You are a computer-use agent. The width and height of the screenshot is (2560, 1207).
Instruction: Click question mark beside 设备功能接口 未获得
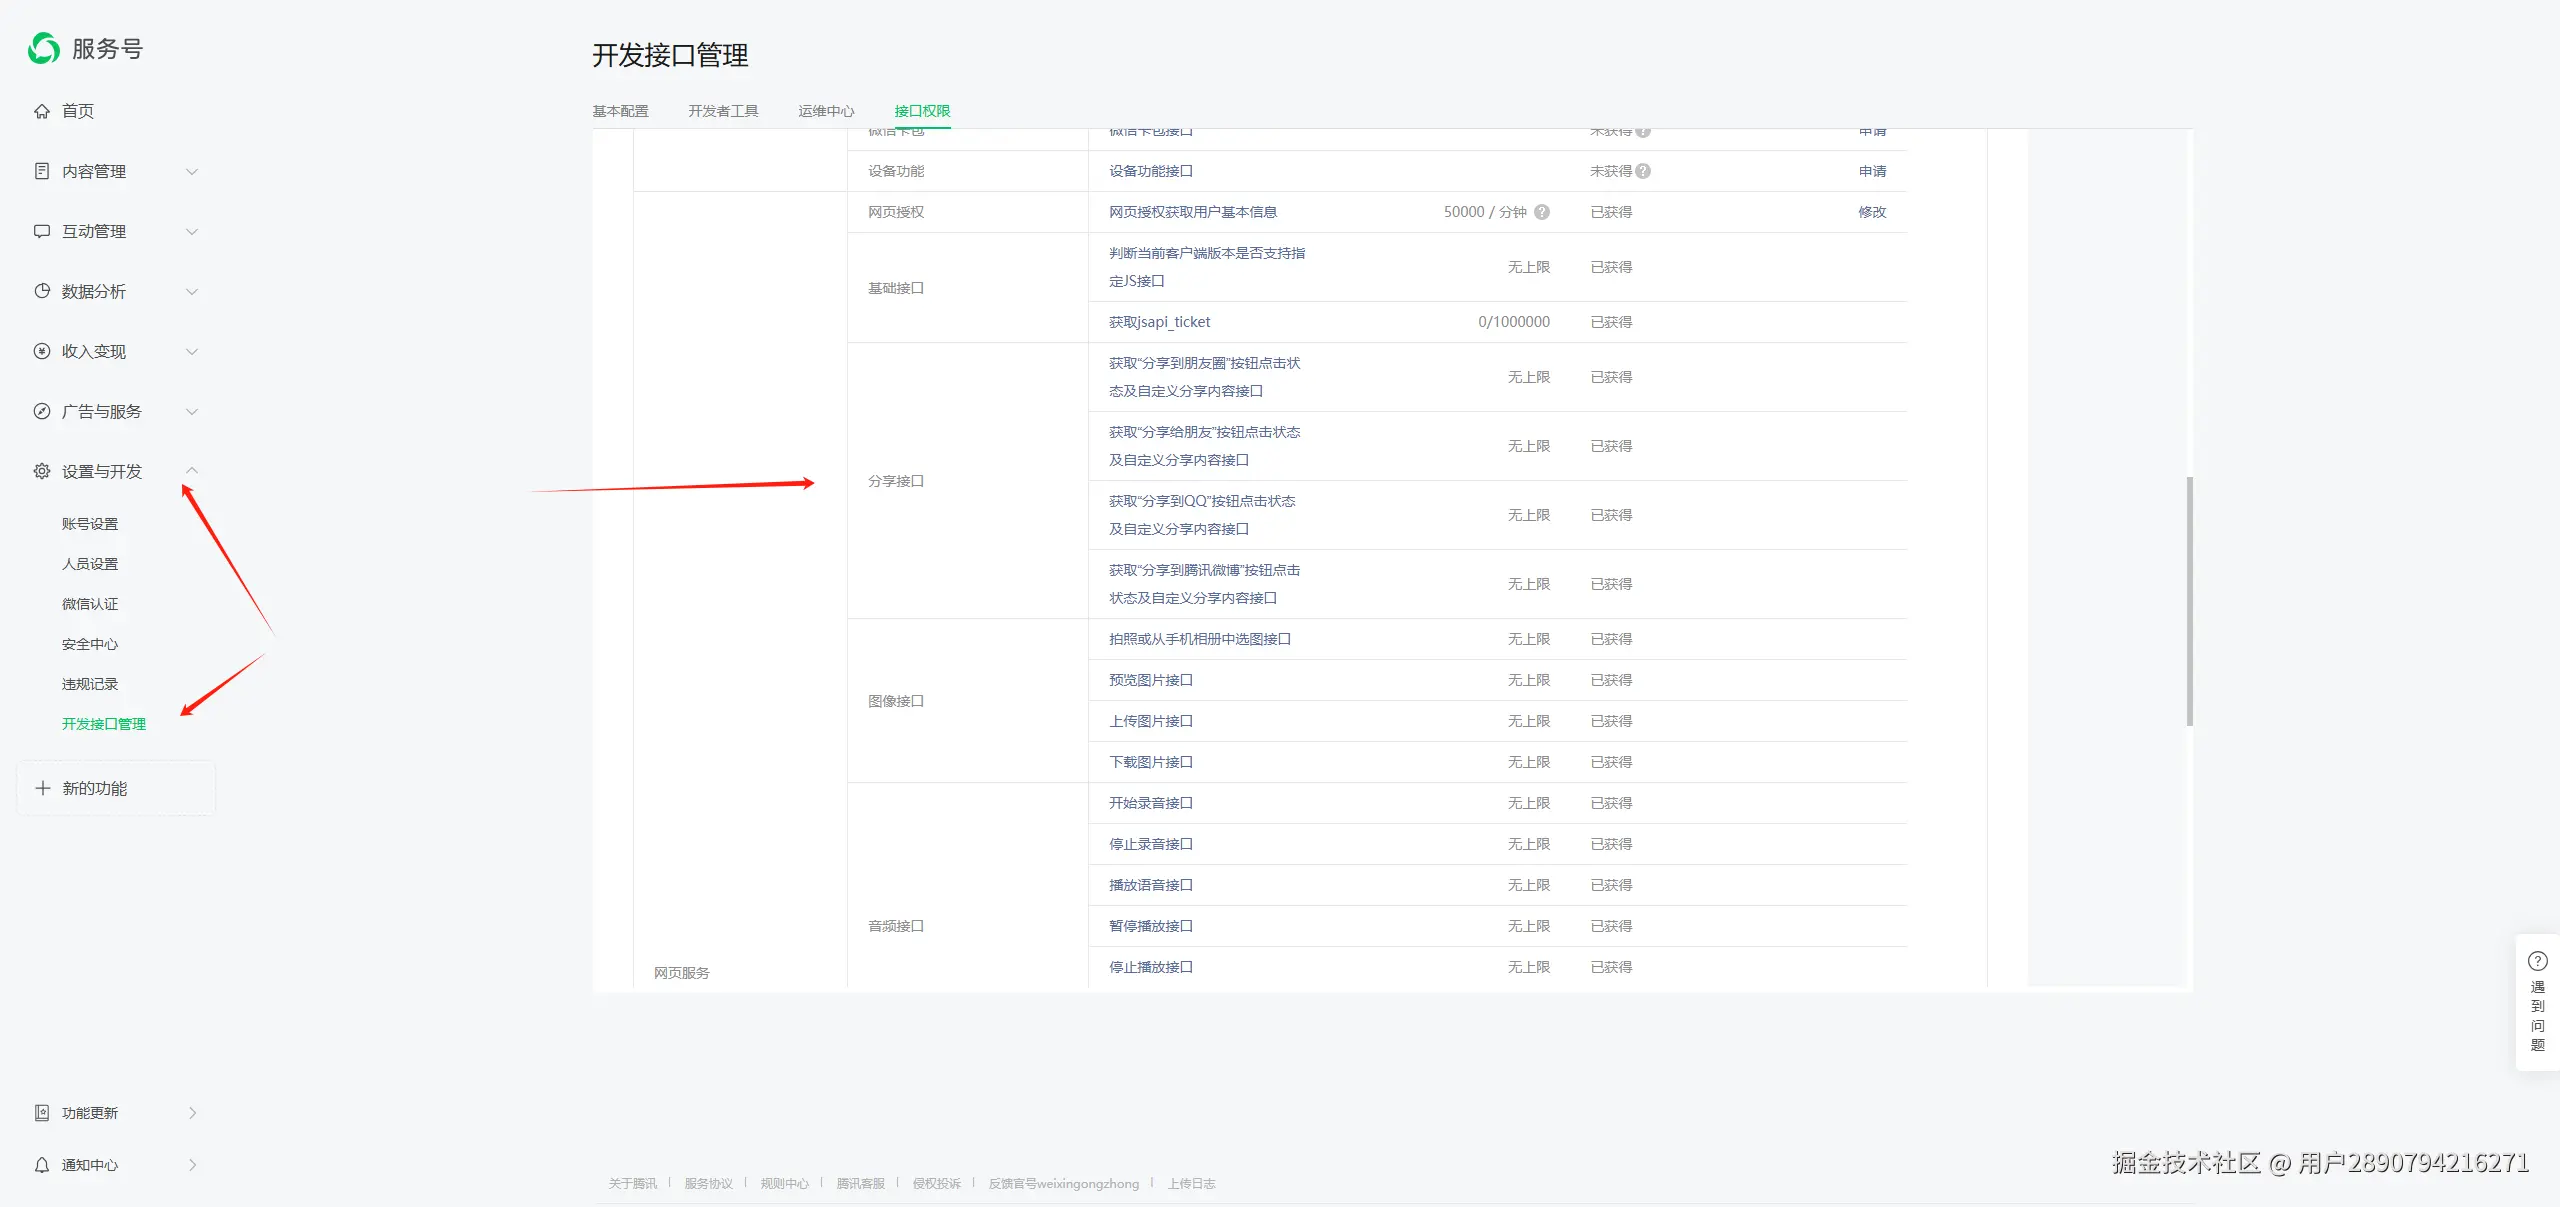coord(1643,171)
